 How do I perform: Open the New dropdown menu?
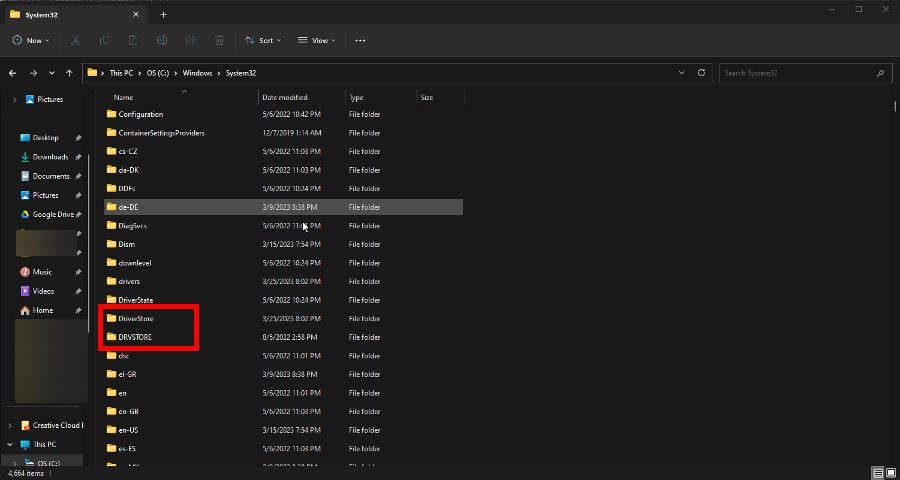coord(31,40)
